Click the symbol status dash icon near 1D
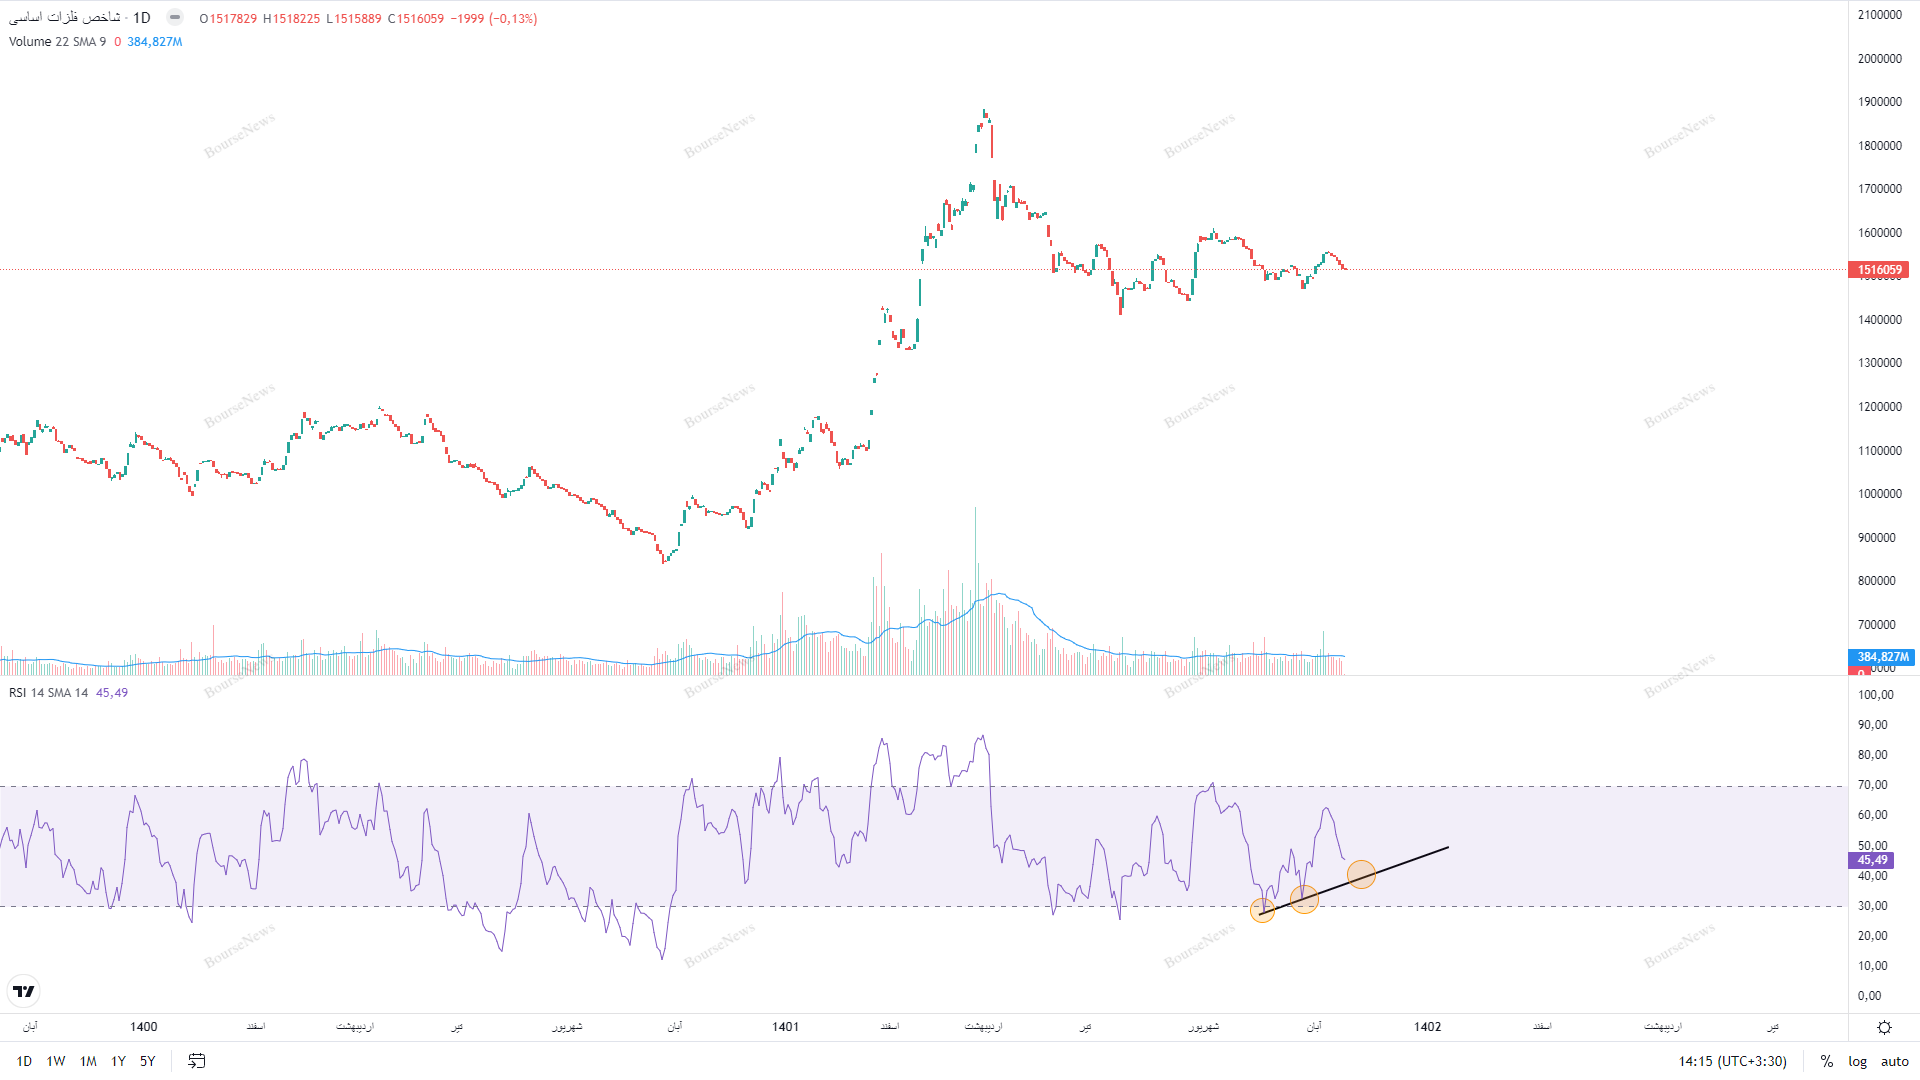1920x1080 pixels. [175, 17]
